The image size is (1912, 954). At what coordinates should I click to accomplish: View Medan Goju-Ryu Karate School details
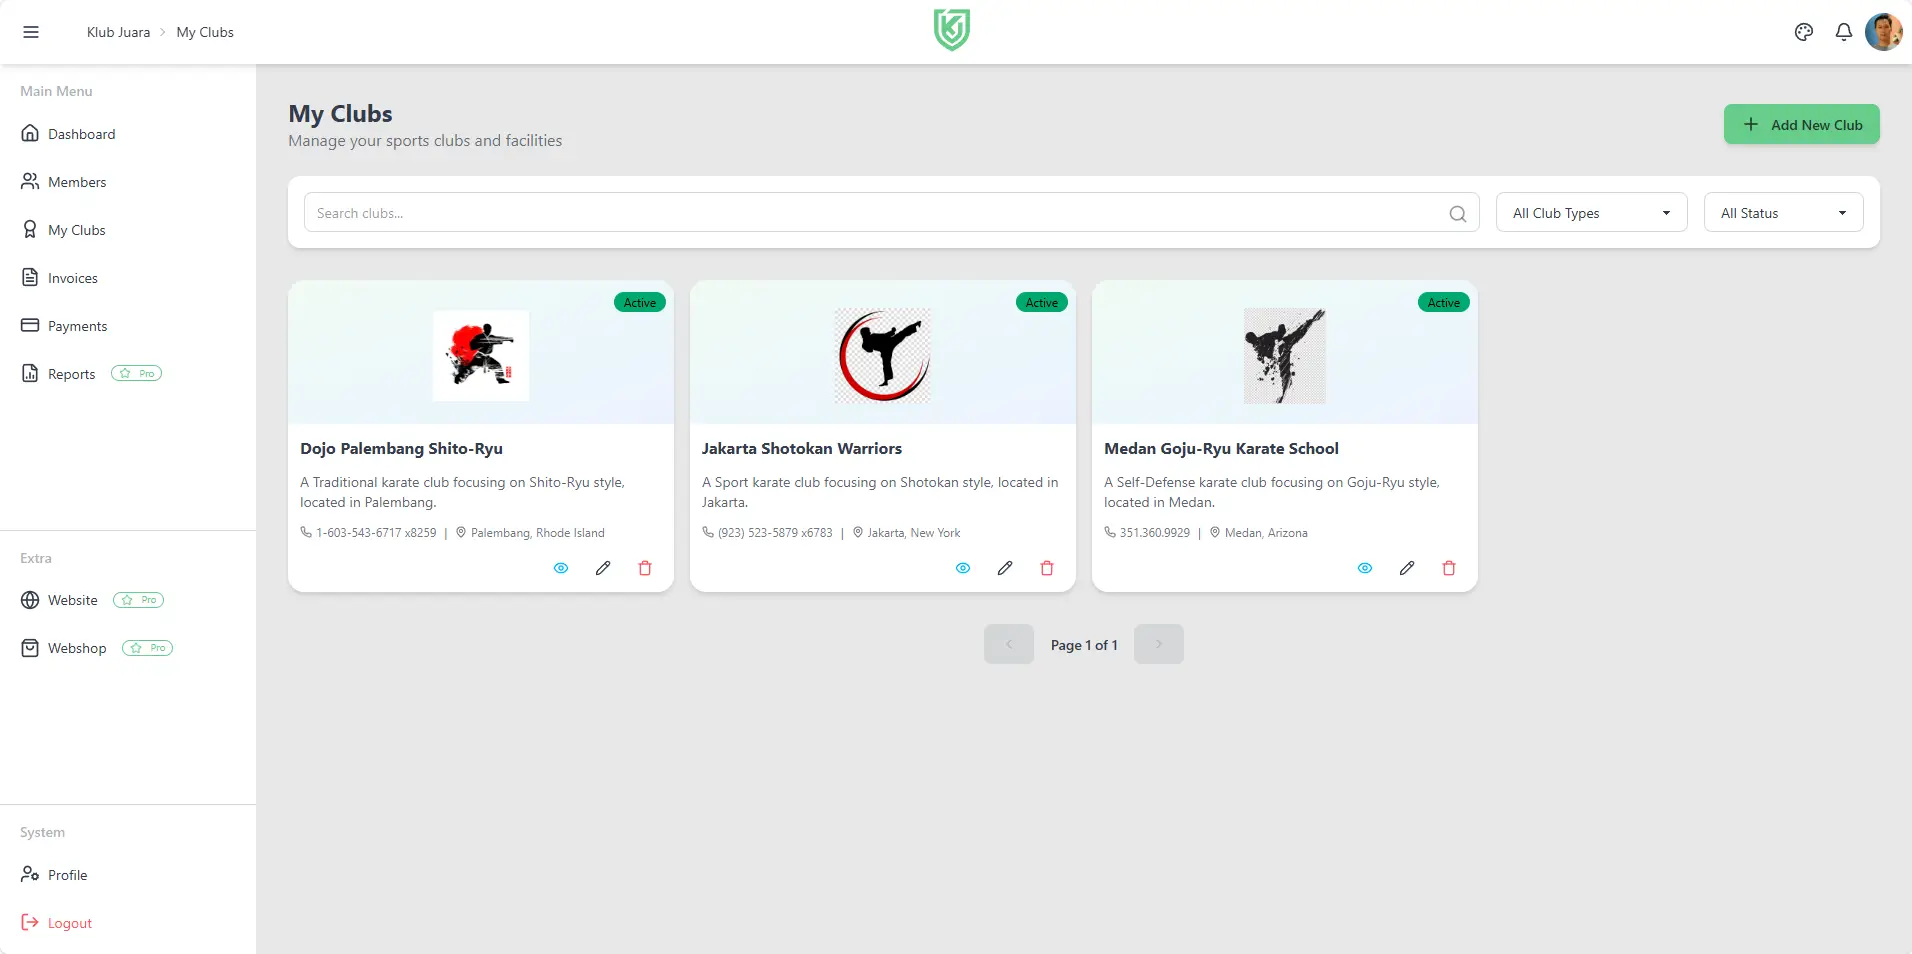pyautogui.click(x=1365, y=568)
